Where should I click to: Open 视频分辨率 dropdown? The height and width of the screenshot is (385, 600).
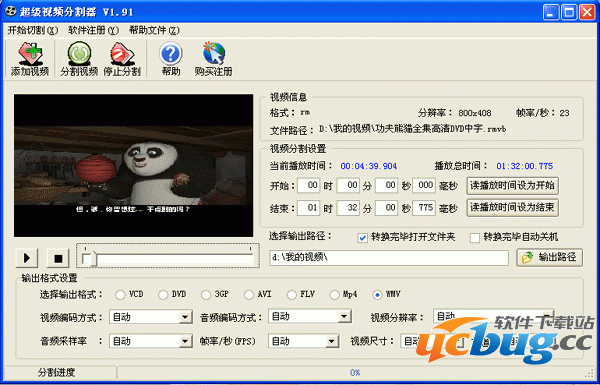point(494,316)
